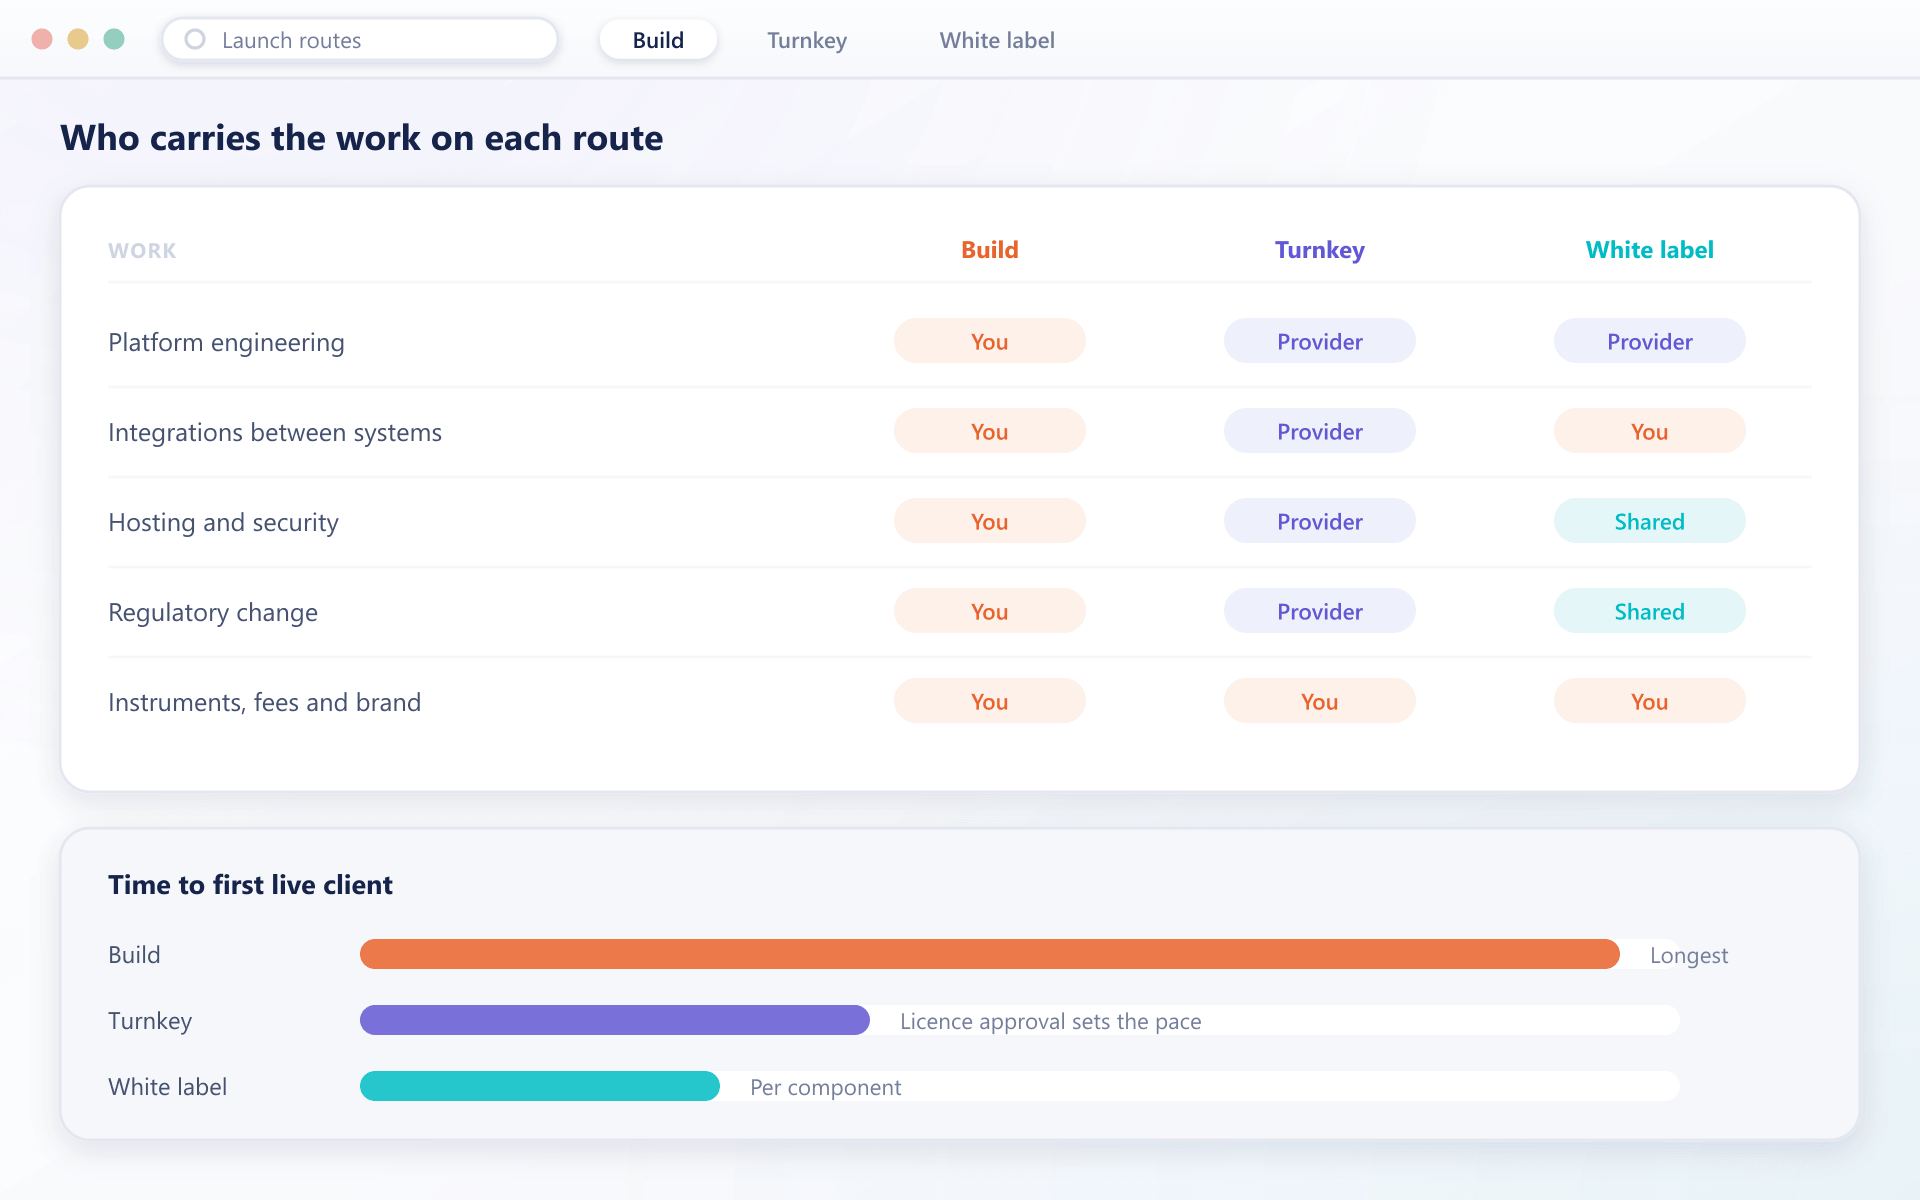Click the WORK column header
The image size is (1920, 1200).
pyautogui.click(x=142, y=251)
